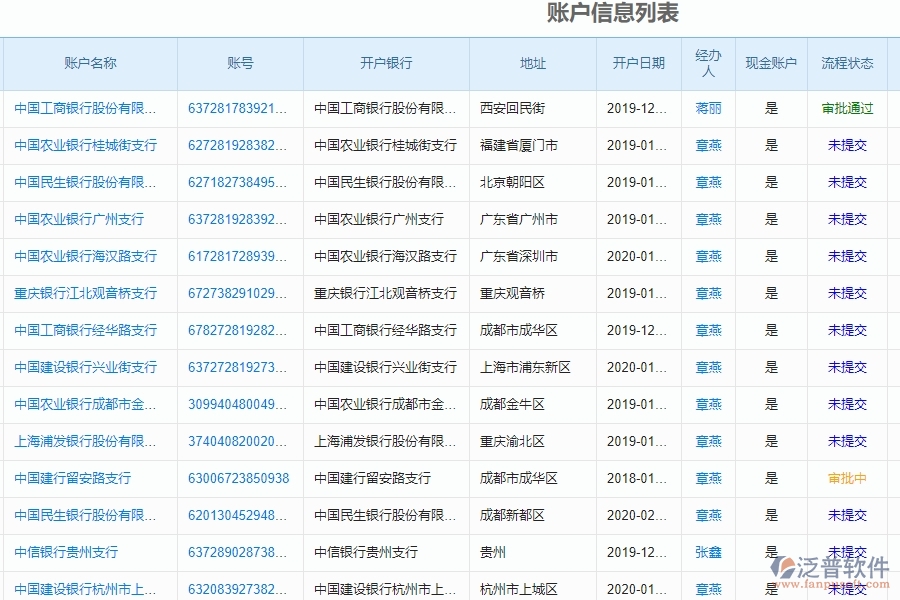Image resolution: width=900 pixels, height=600 pixels.
Task: Click the 开户银行 column header
Action: click(385, 63)
